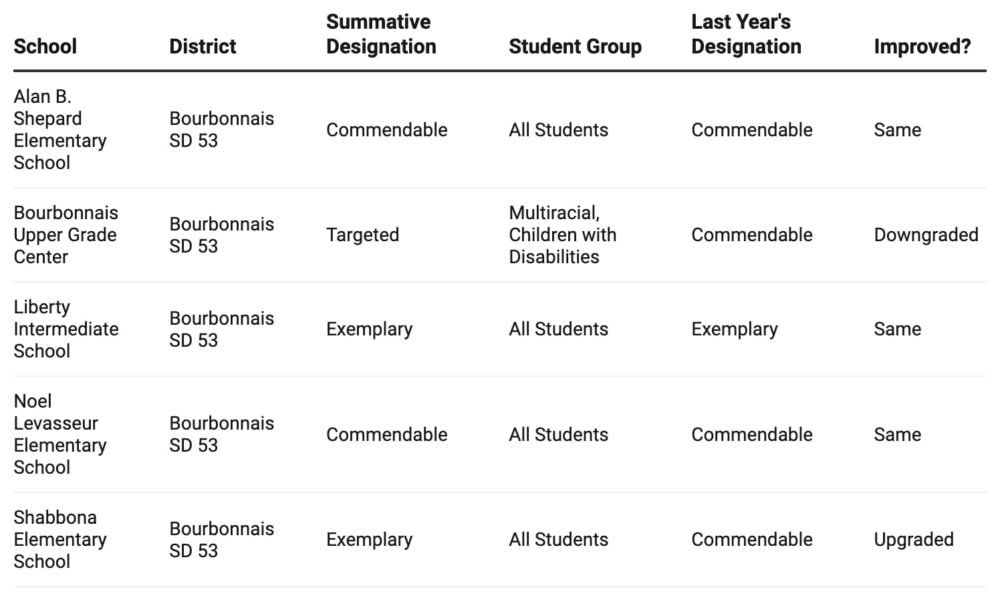Click the Downgraded status cell
The height and width of the screenshot is (600, 1000).
(x=926, y=235)
